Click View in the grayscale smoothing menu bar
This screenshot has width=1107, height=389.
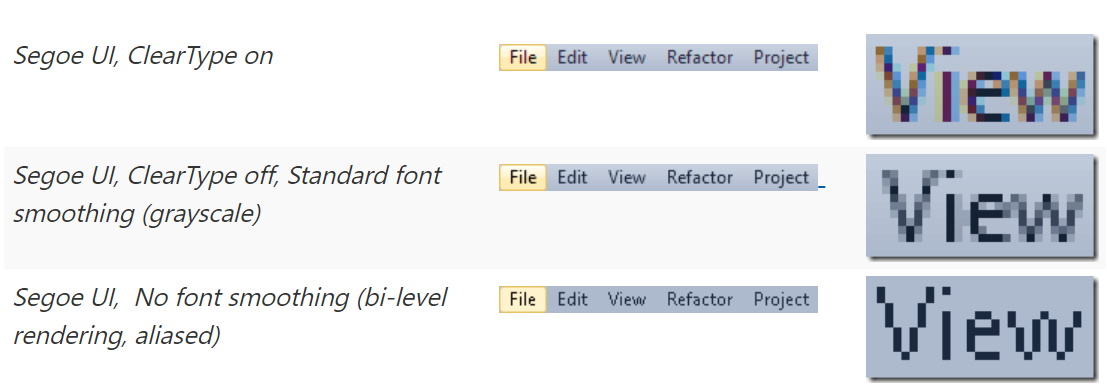627,177
